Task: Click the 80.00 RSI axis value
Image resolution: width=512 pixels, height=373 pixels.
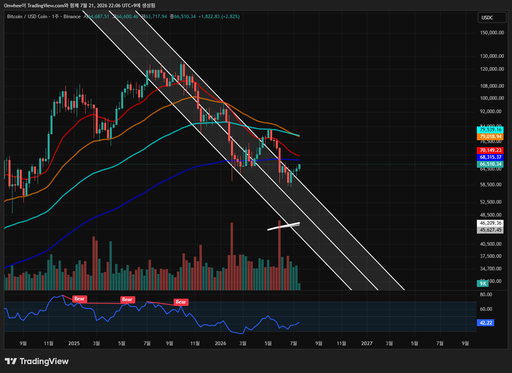Action: (486, 294)
